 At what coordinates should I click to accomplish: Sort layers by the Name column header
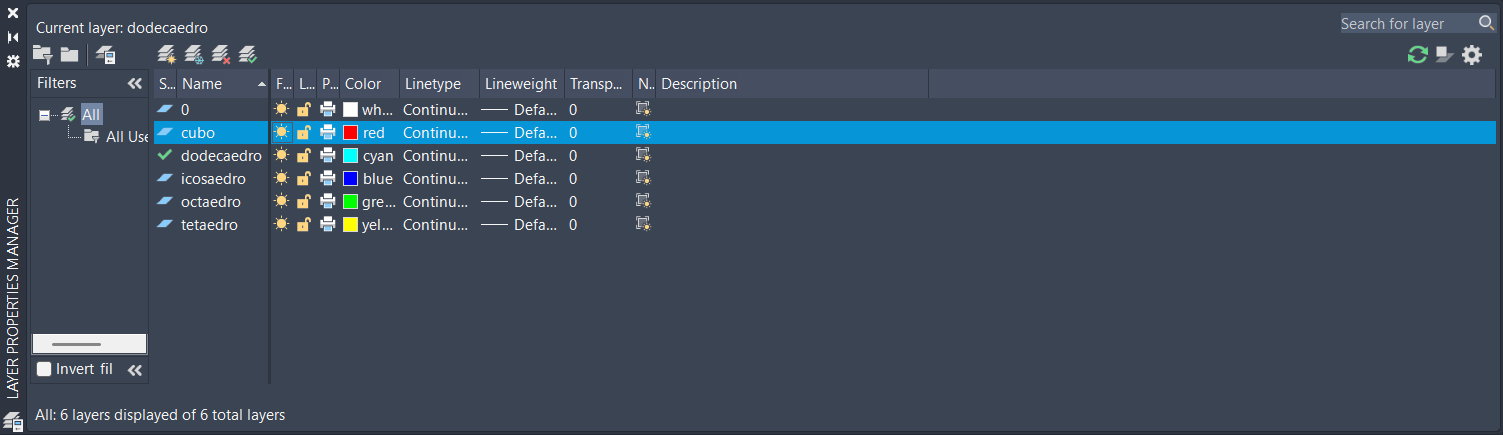tap(215, 84)
